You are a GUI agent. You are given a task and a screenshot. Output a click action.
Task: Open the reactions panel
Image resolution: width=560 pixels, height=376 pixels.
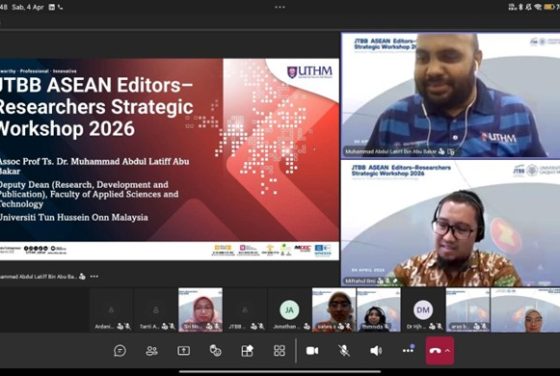215,351
